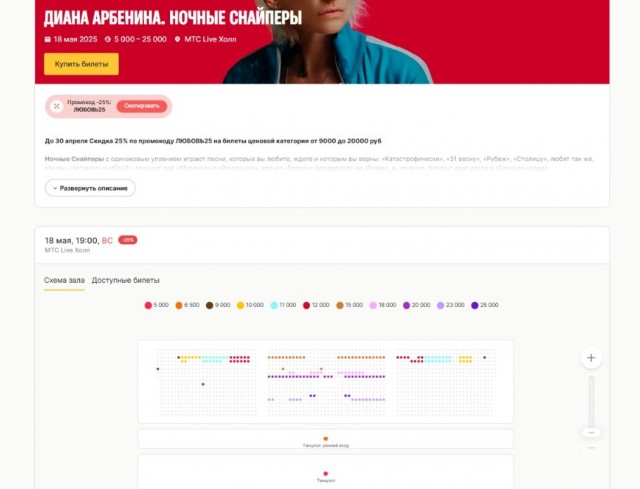
Task: Select the 5 000 price color swatch
Action: tap(148, 305)
